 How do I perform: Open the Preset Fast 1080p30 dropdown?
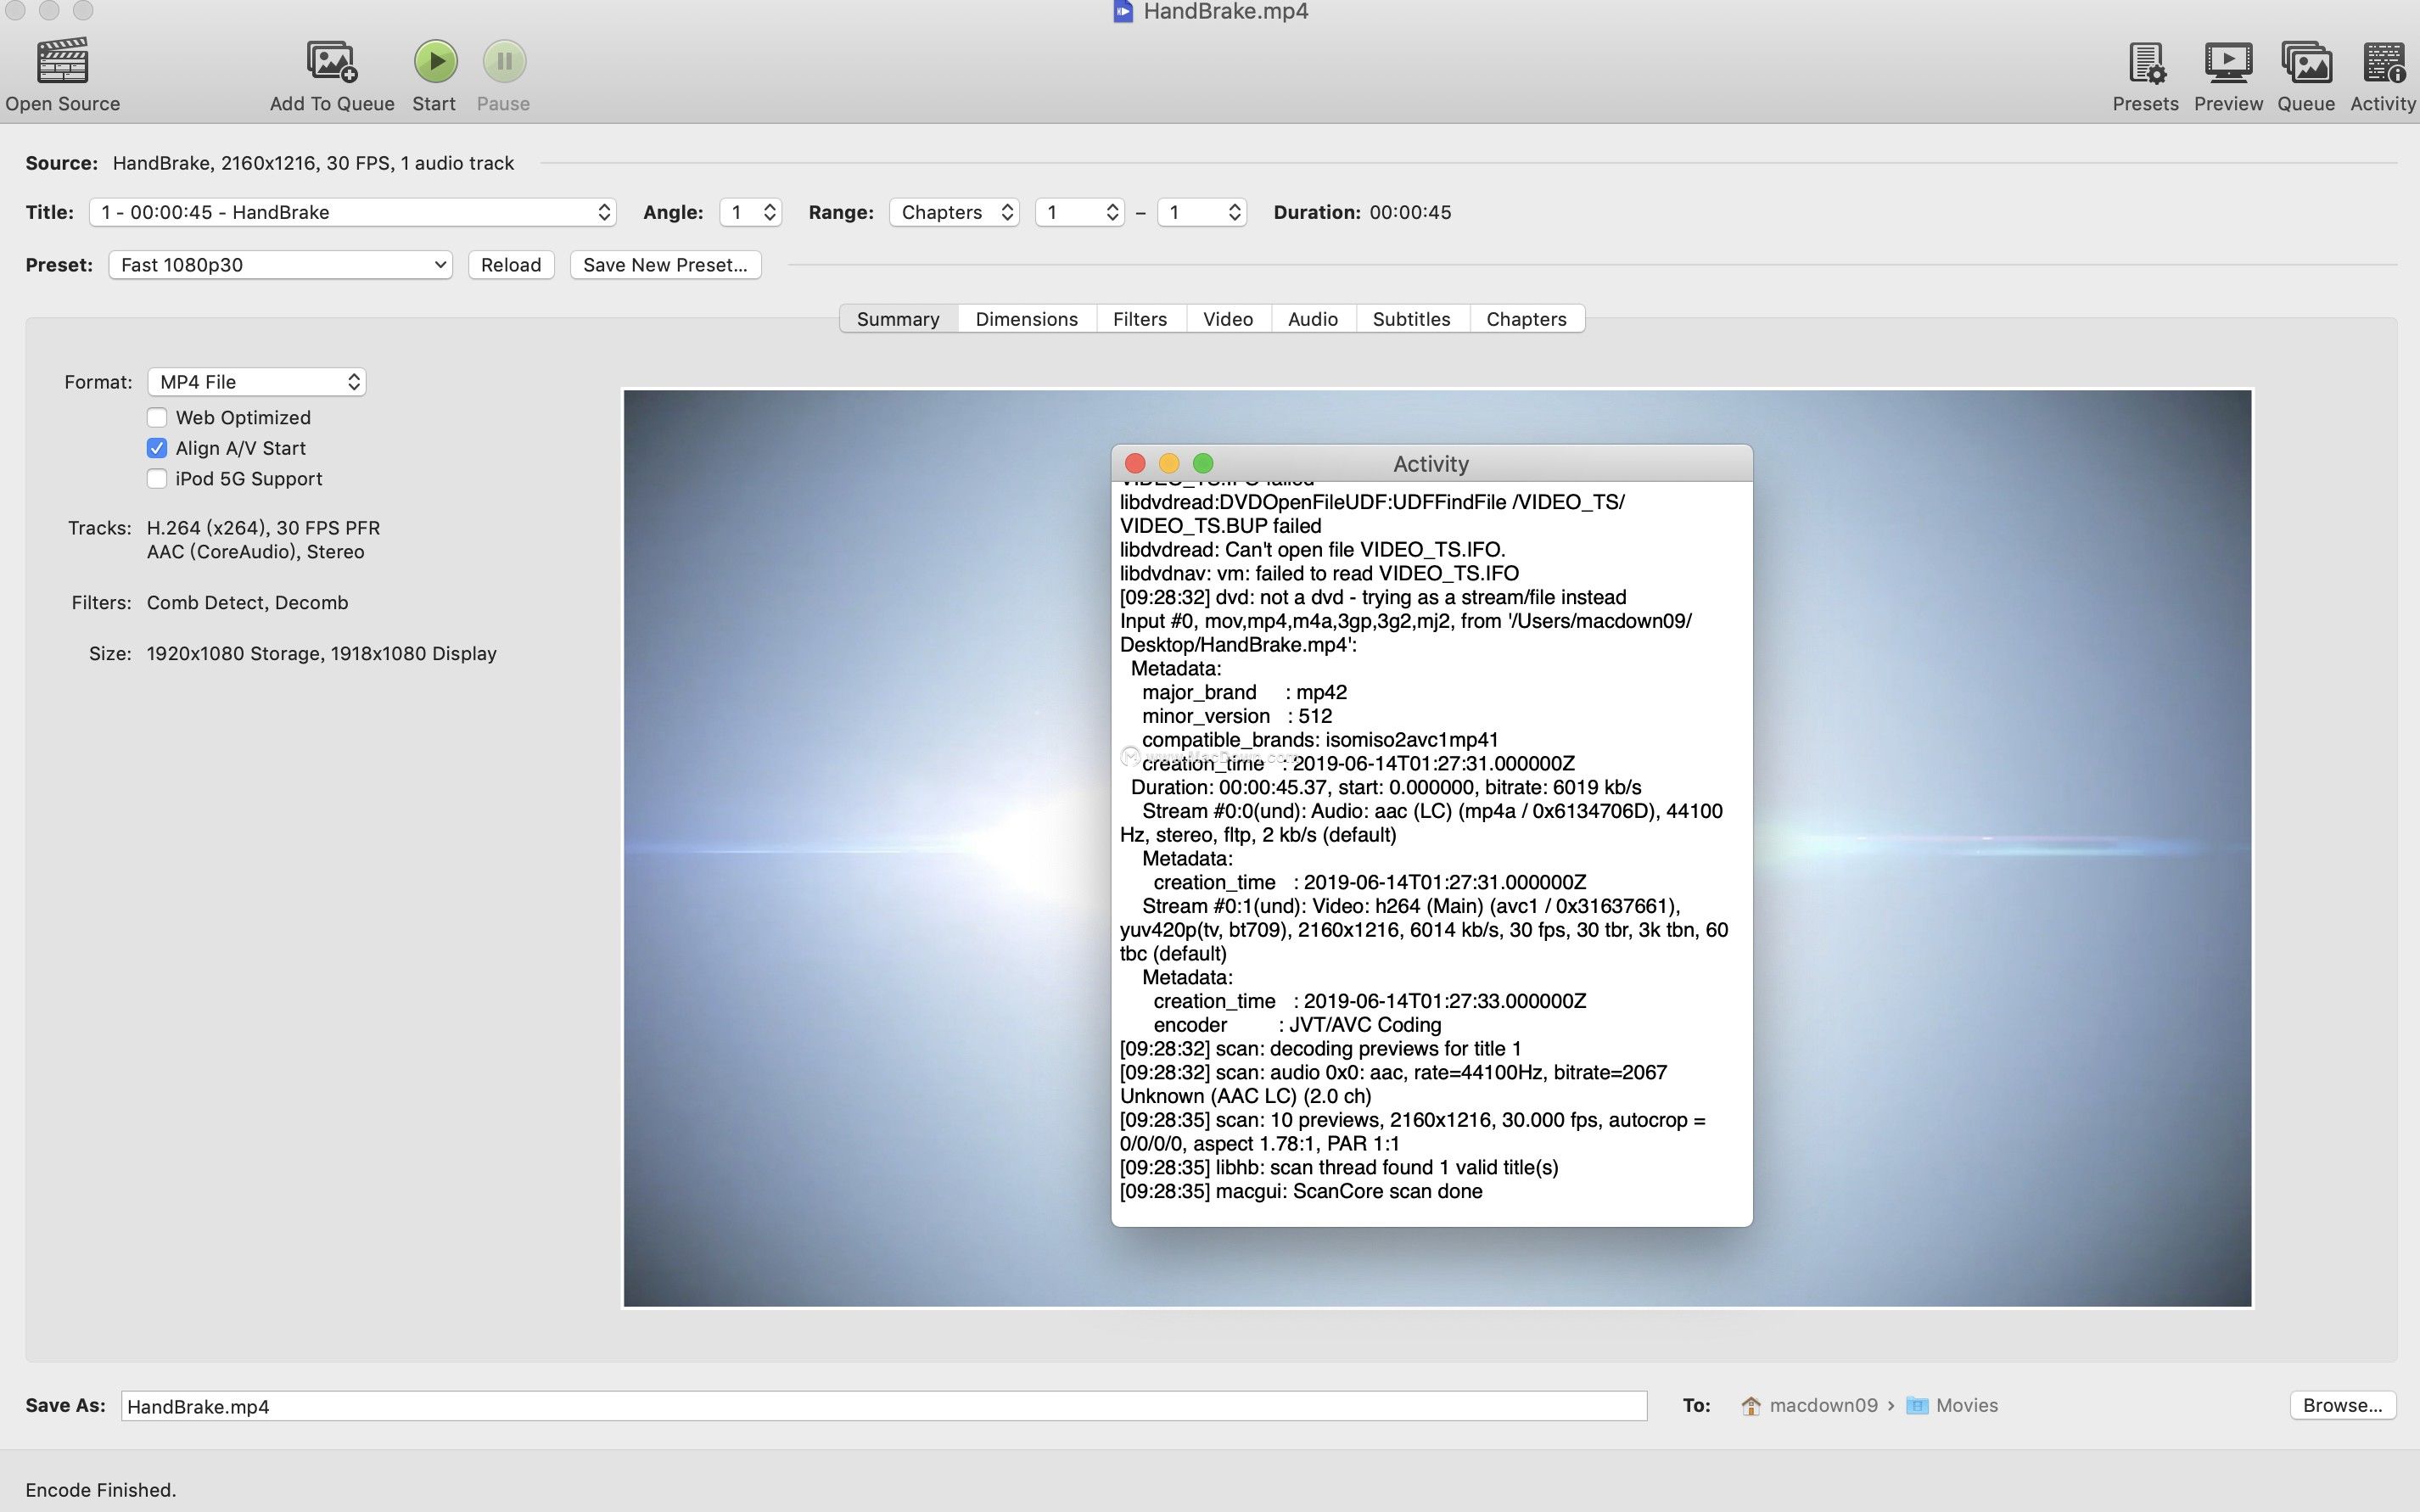[x=281, y=265]
